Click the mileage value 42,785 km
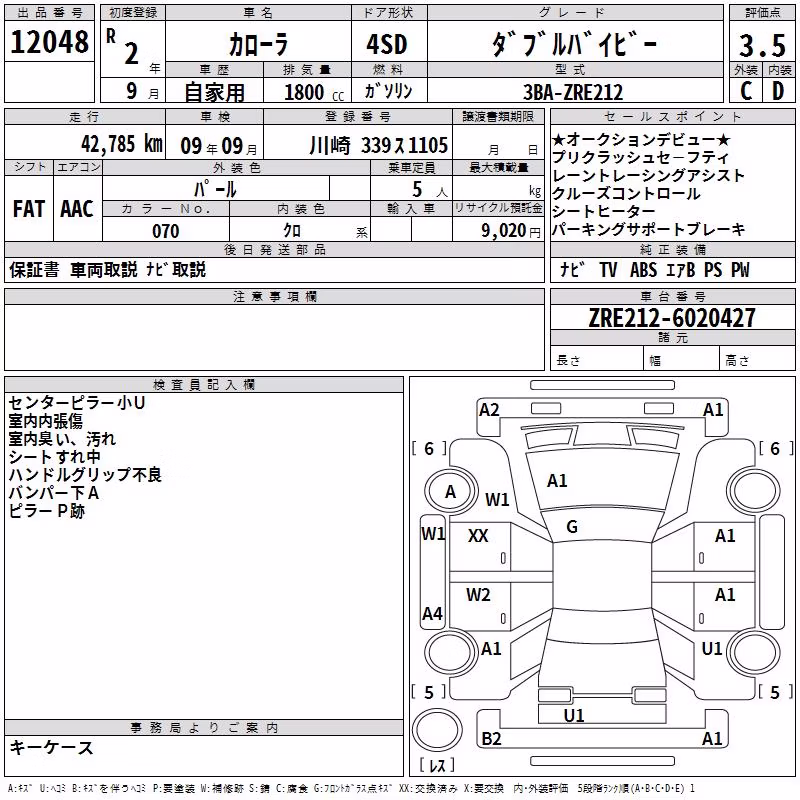Image resolution: width=800 pixels, height=800 pixels. click(x=122, y=144)
